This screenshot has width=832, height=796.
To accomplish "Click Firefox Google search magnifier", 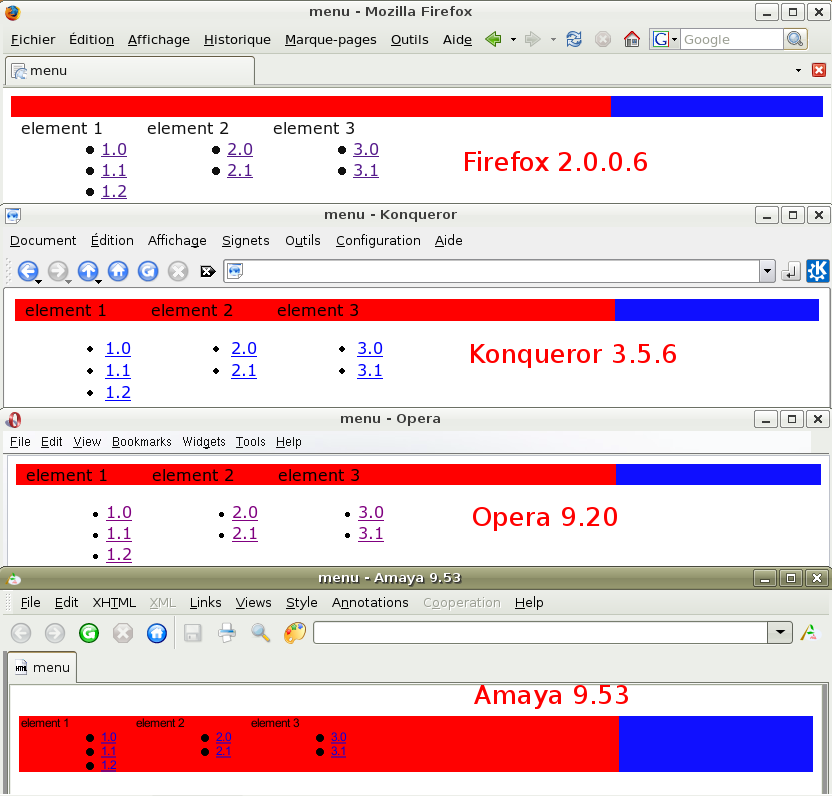I will point(795,39).
